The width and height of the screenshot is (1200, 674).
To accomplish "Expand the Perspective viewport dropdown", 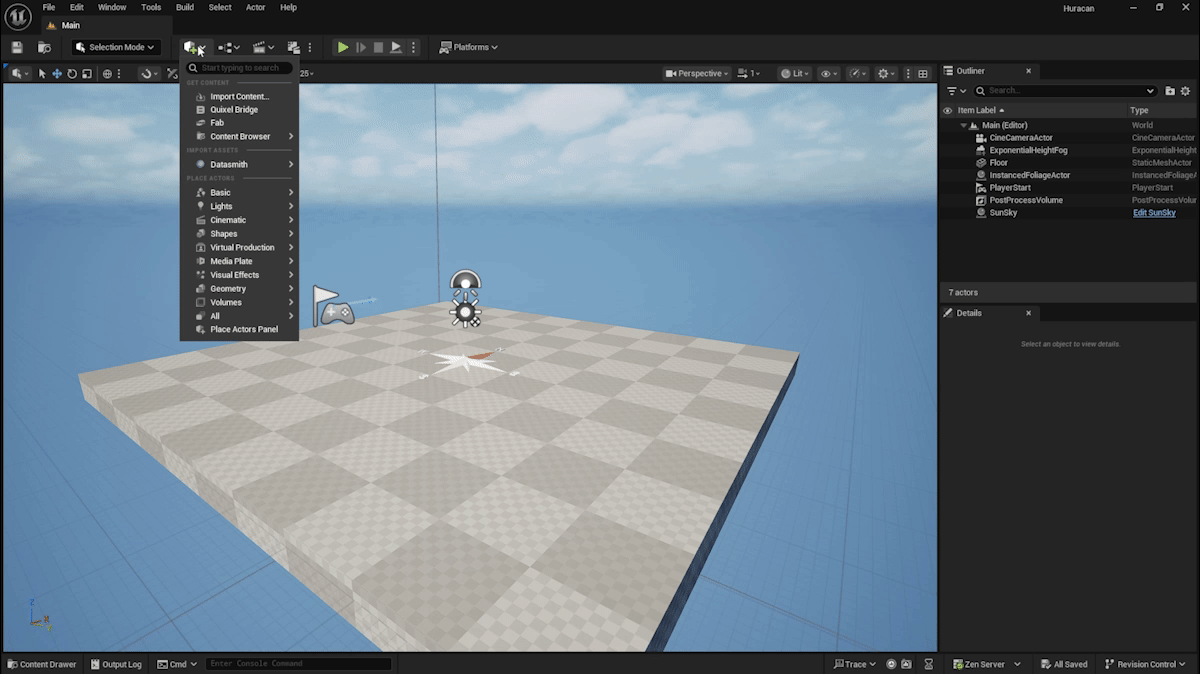I will [x=697, y=73].
